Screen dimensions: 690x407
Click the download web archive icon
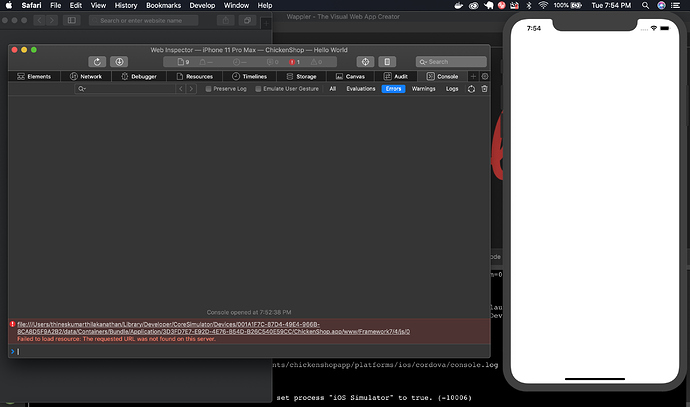(x=119, y=62)
